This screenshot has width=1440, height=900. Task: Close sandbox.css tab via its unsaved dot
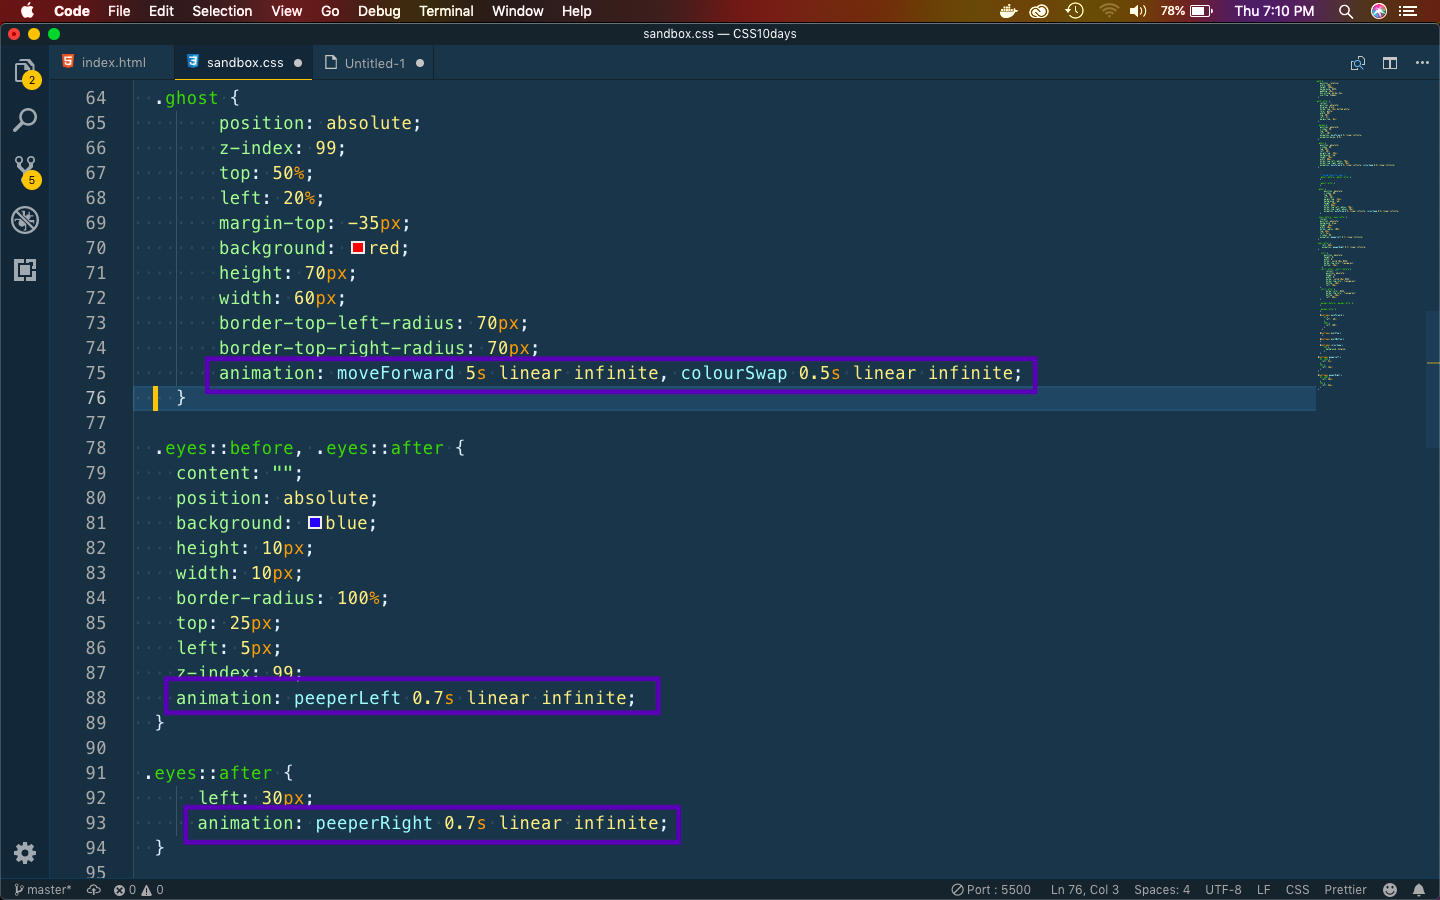pyautogui.click(x=298, y=63)
